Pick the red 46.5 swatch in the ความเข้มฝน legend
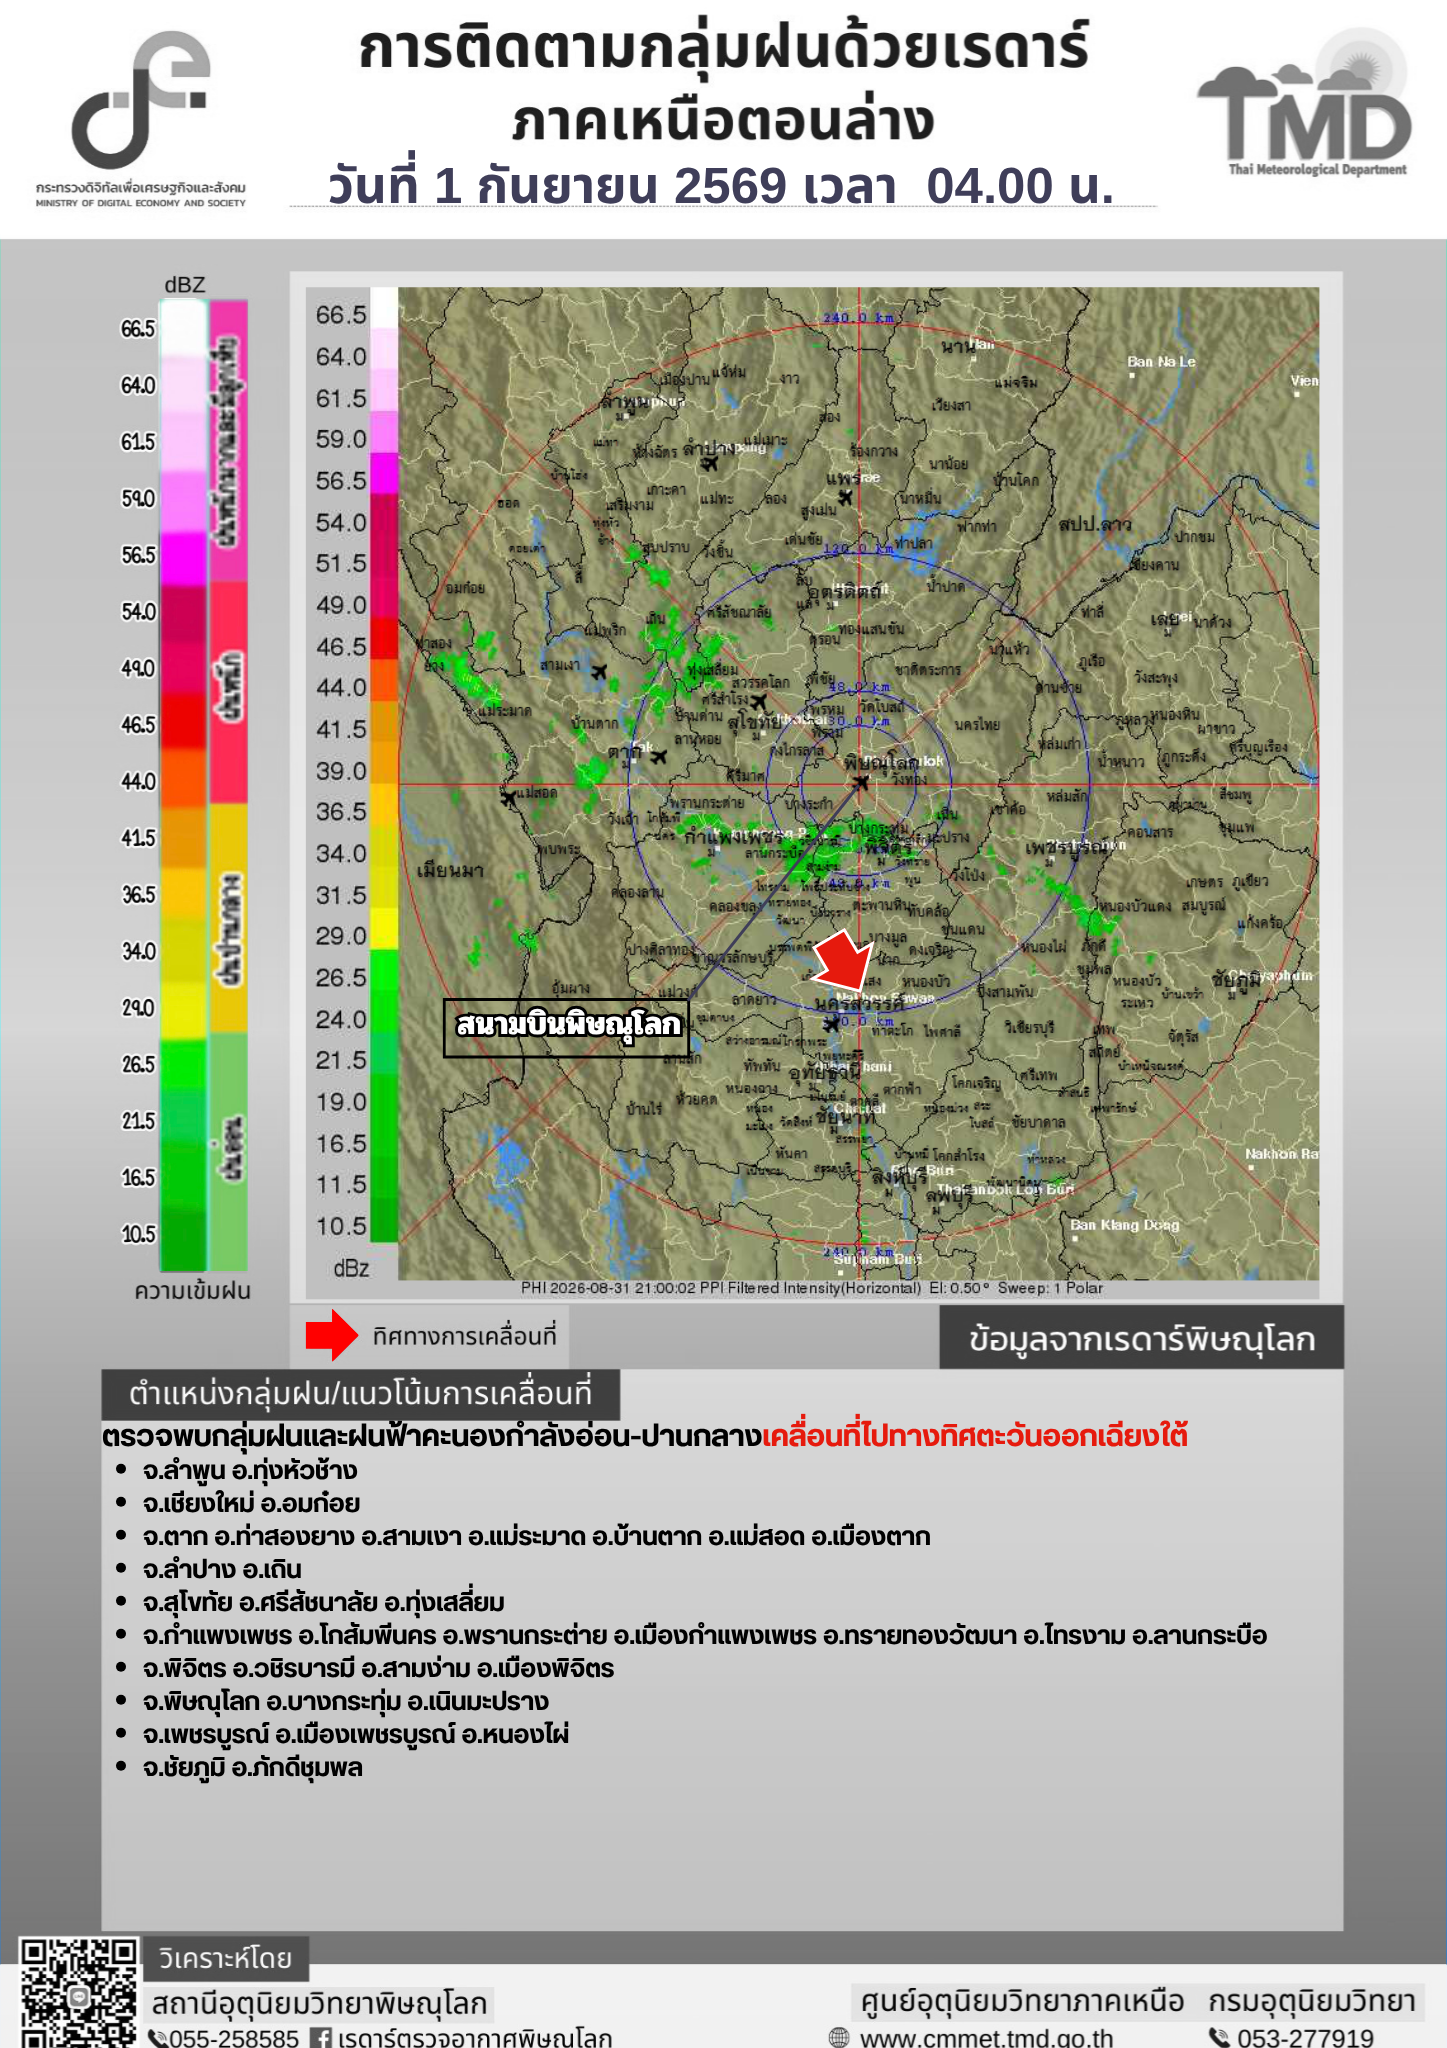 coord(183,722)
